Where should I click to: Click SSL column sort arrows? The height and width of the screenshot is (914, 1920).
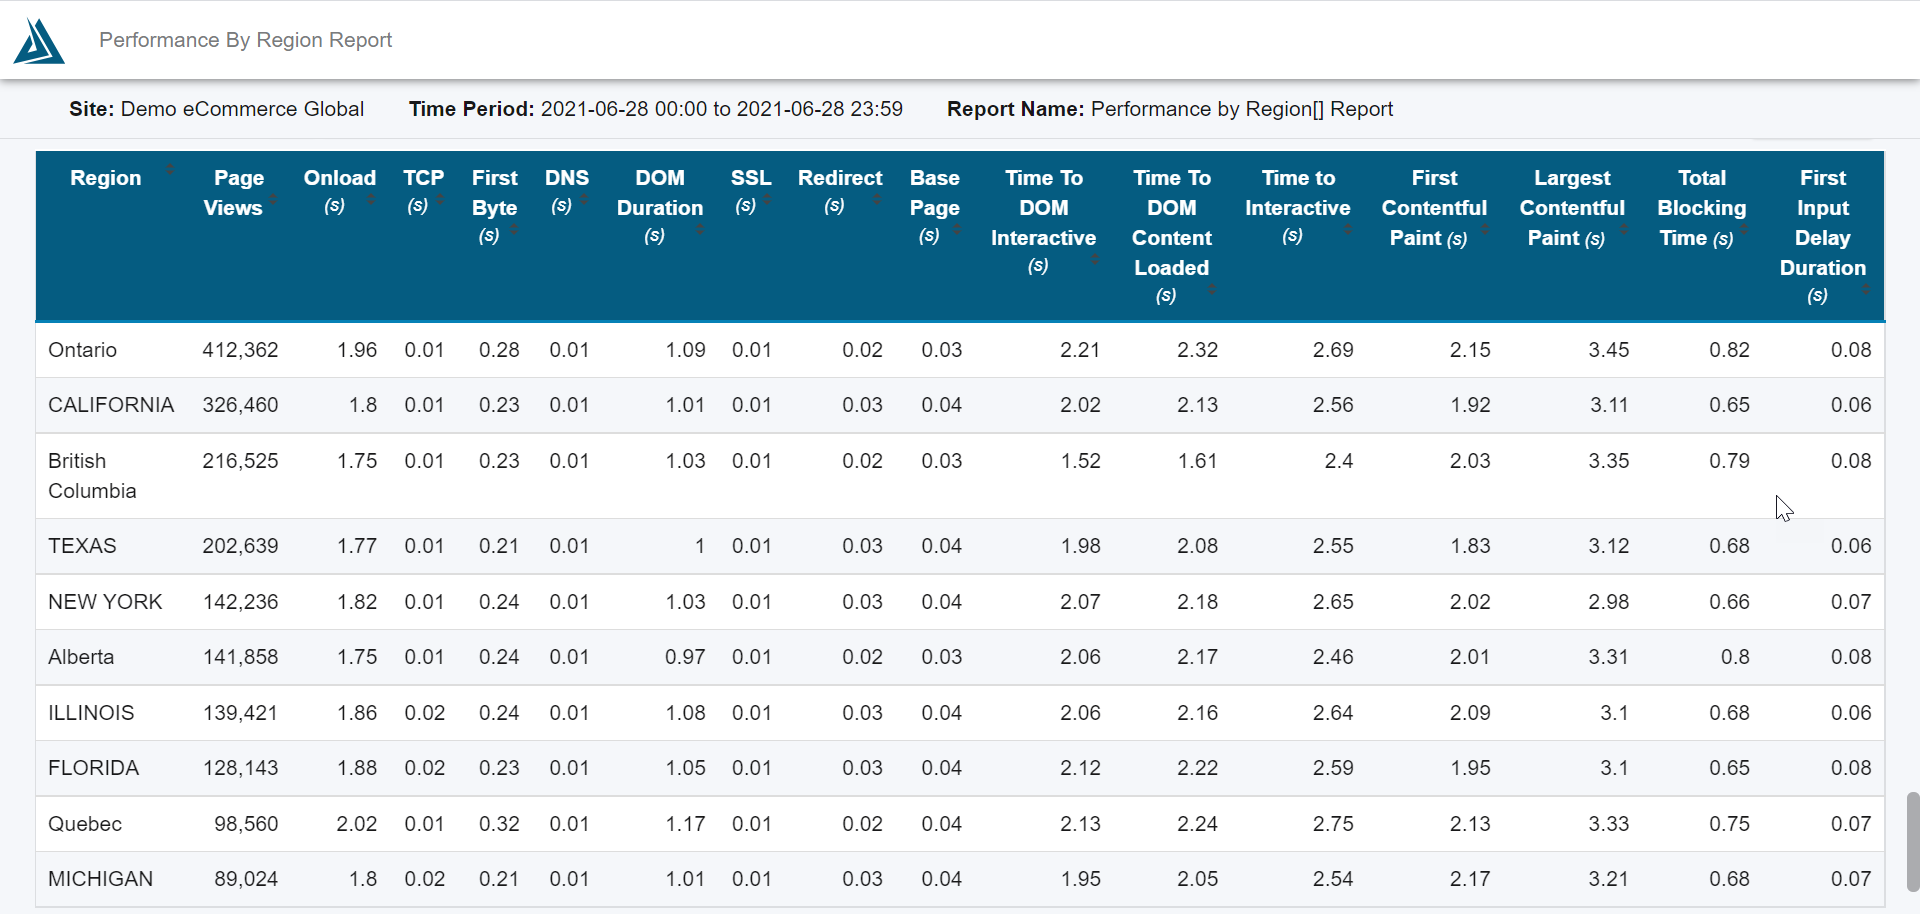767,200
